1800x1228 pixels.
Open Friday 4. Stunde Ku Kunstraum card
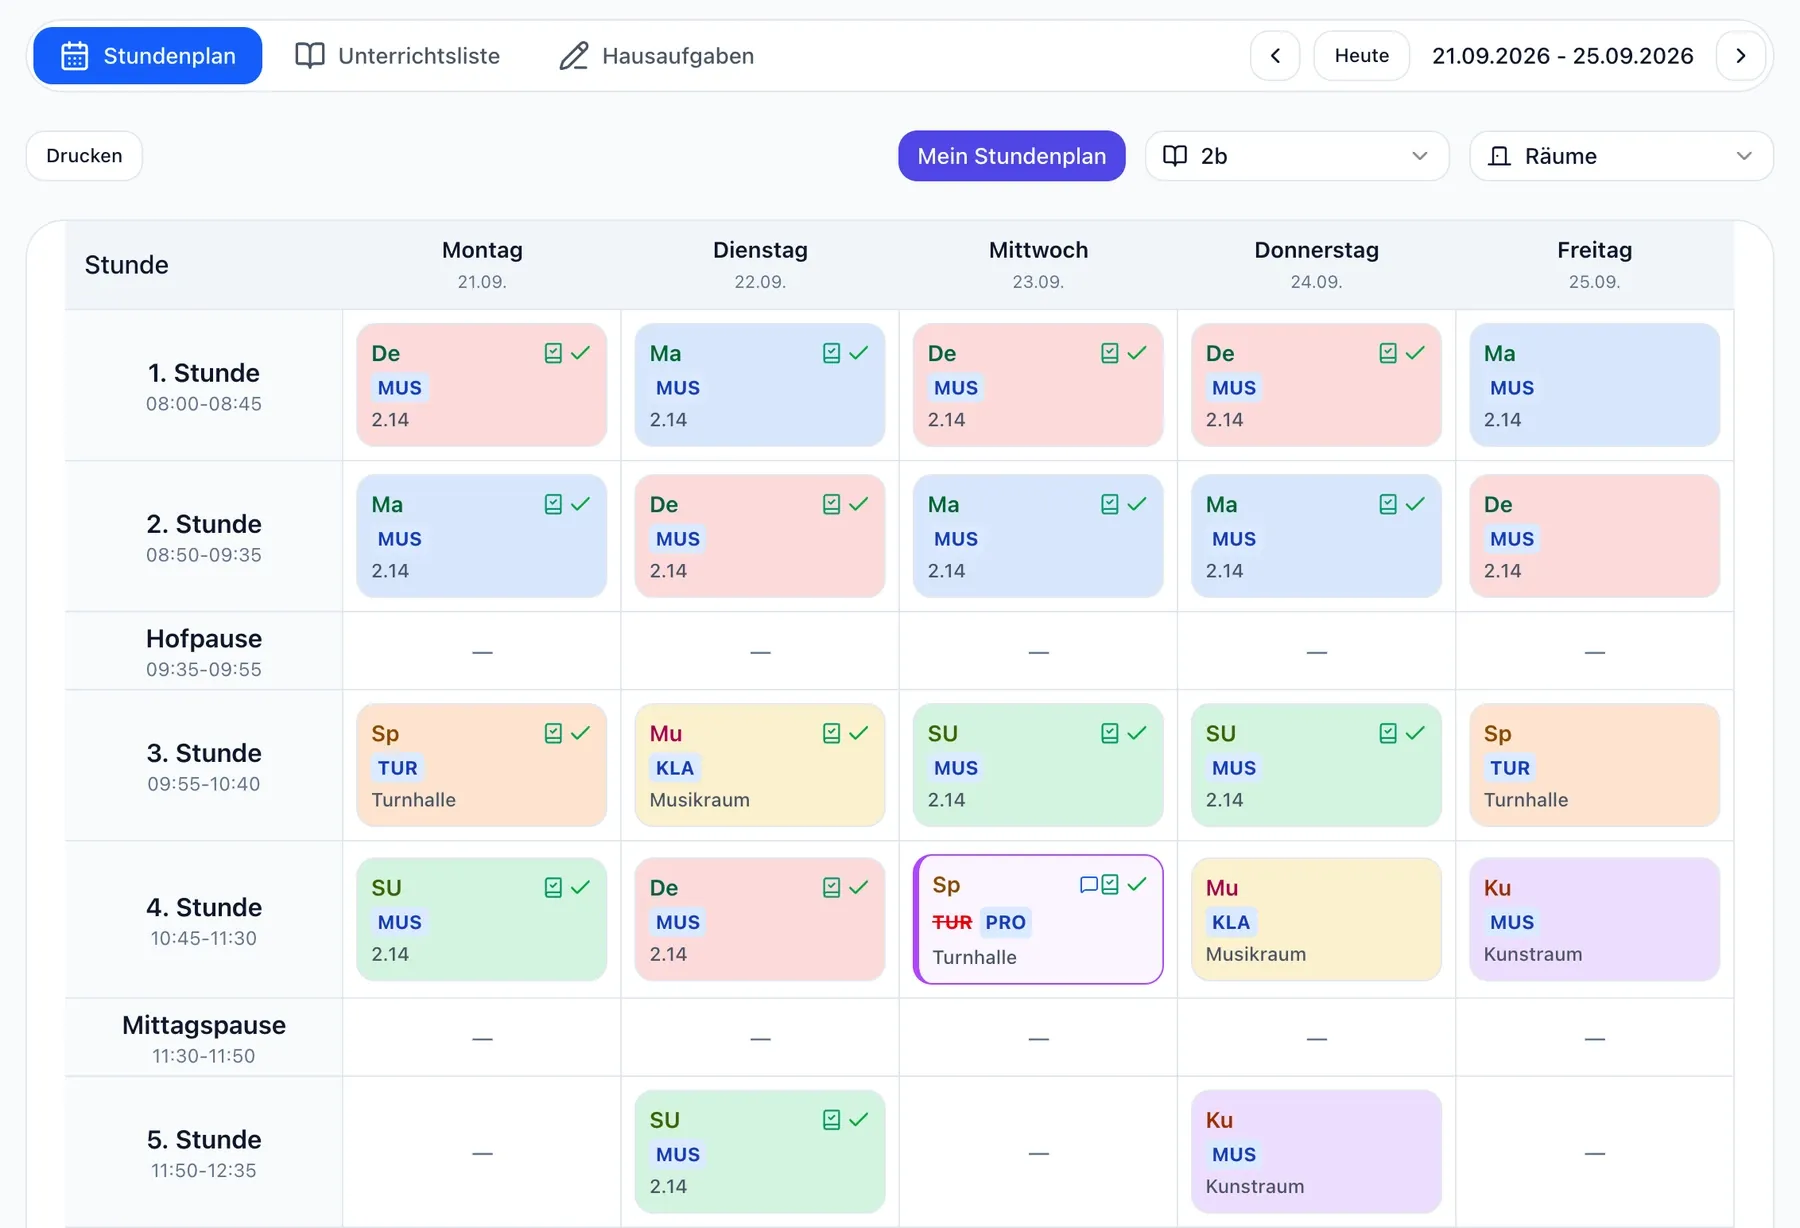click(1594, 919)
